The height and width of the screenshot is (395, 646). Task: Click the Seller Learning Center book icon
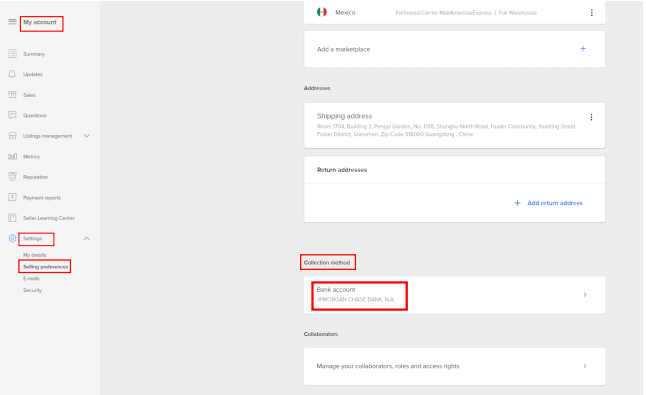coord(12,217)
